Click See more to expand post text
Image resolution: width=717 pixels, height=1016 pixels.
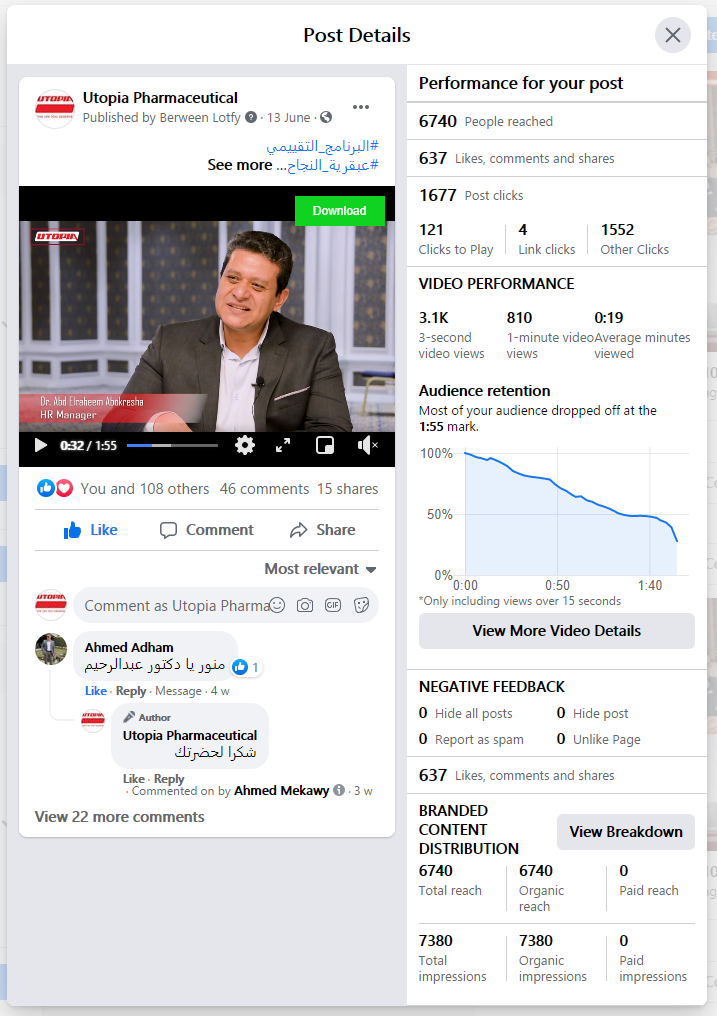coord(240,165)
